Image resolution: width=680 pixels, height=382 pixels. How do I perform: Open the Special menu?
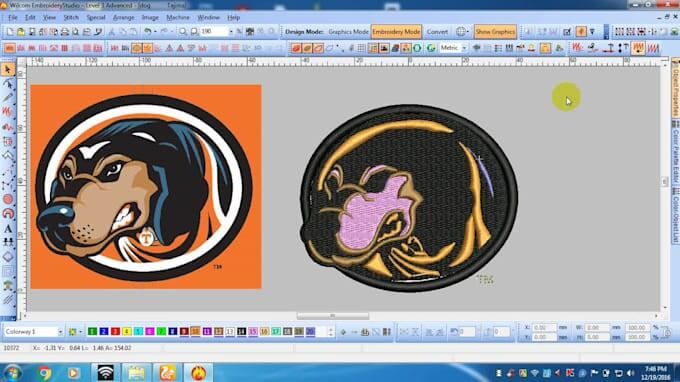[x=96, y=18]
